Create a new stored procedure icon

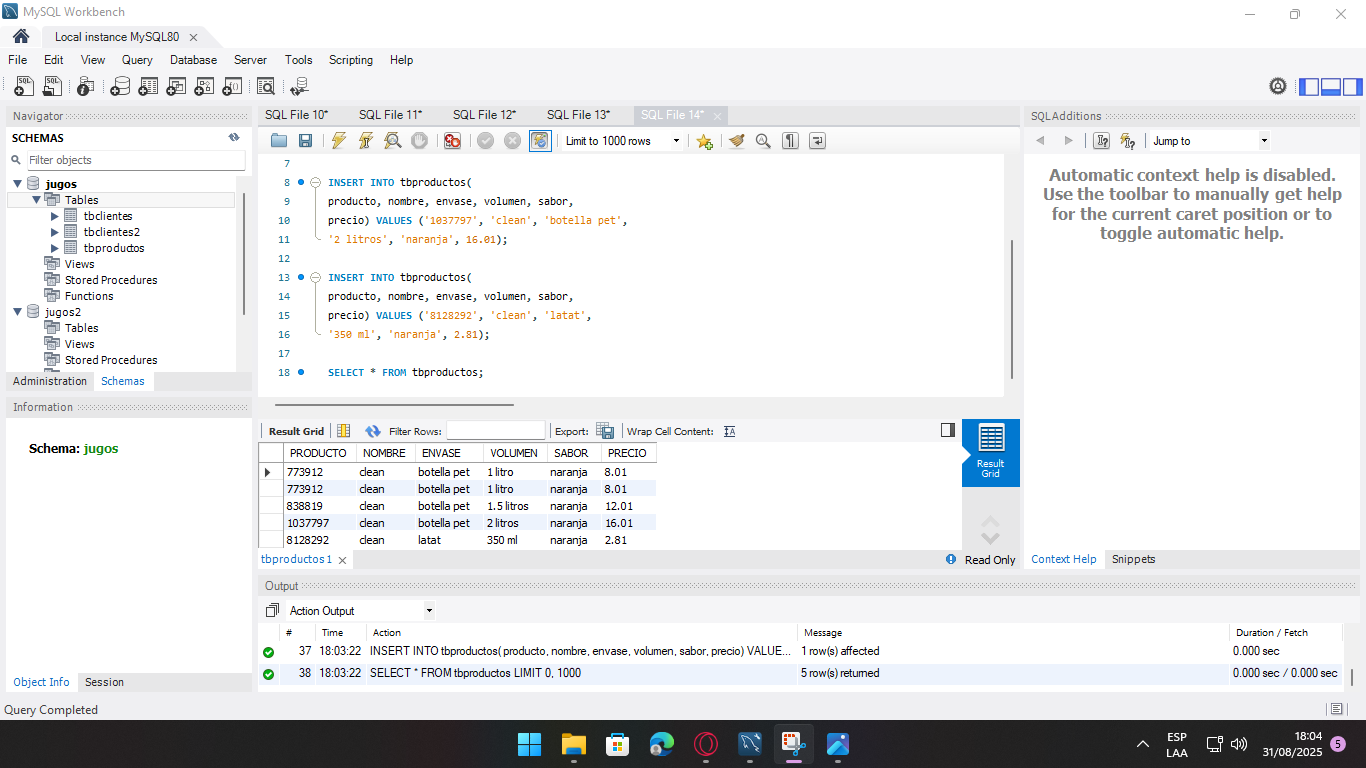click(x=204, y=87)
